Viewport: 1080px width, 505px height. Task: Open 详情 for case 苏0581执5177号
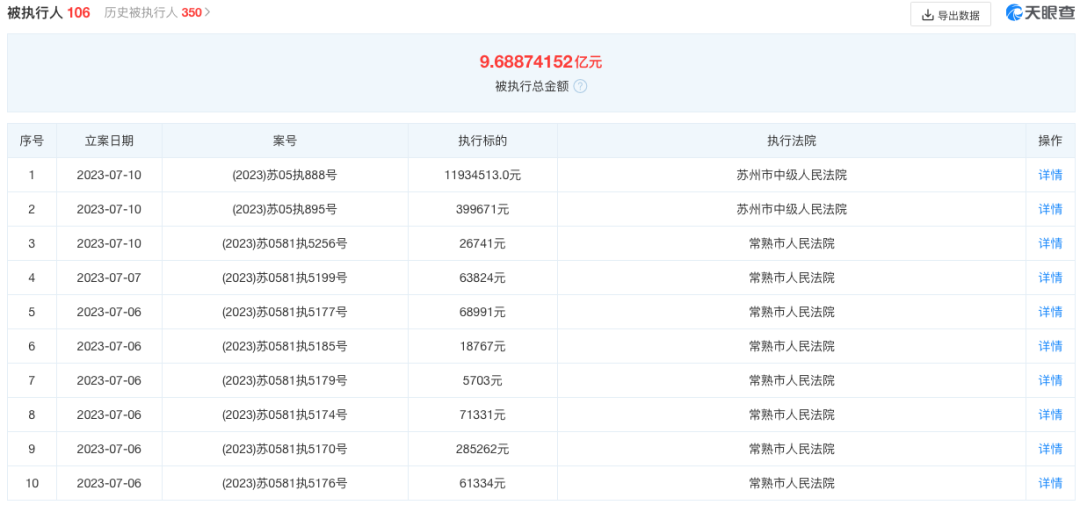[1050, 312]
